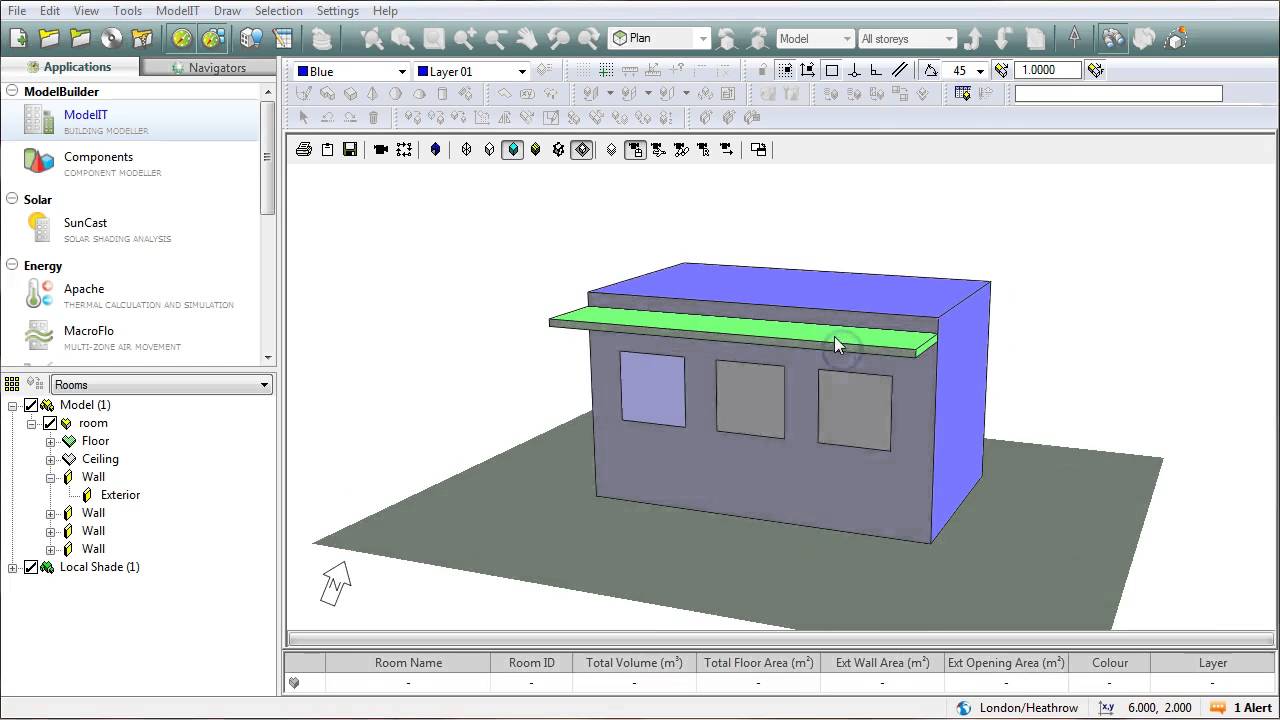The width and height of the screenshot is (1280, 720).
Task: Open Apache thermal calculation application
Action: pos(130,295)
